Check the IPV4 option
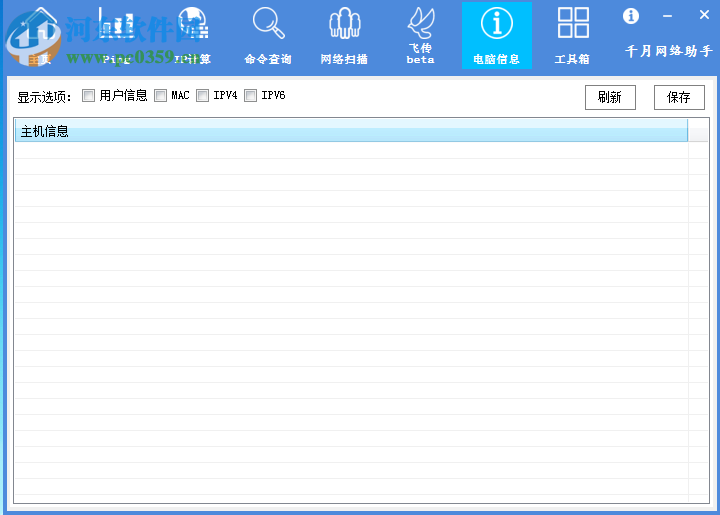 pyautogui.click(x=202, y=95)
